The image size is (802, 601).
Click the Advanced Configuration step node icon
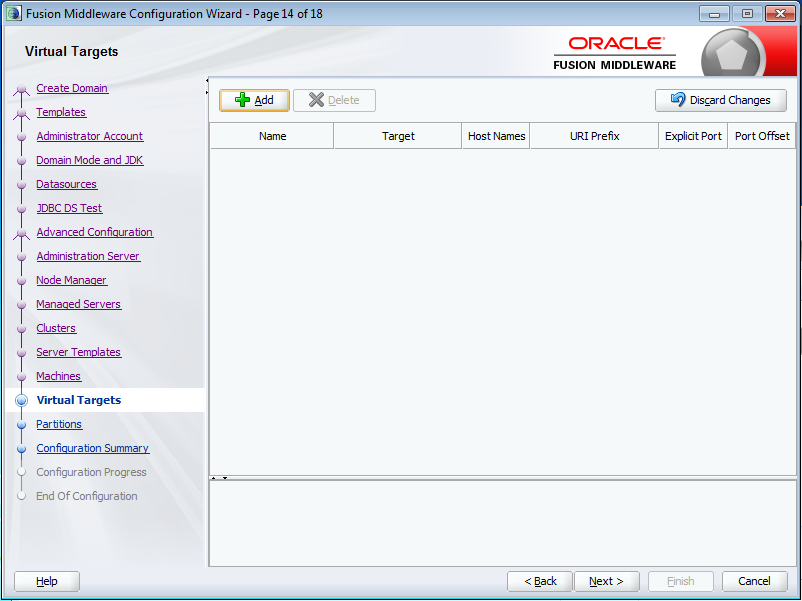click(x=21, y=233)
